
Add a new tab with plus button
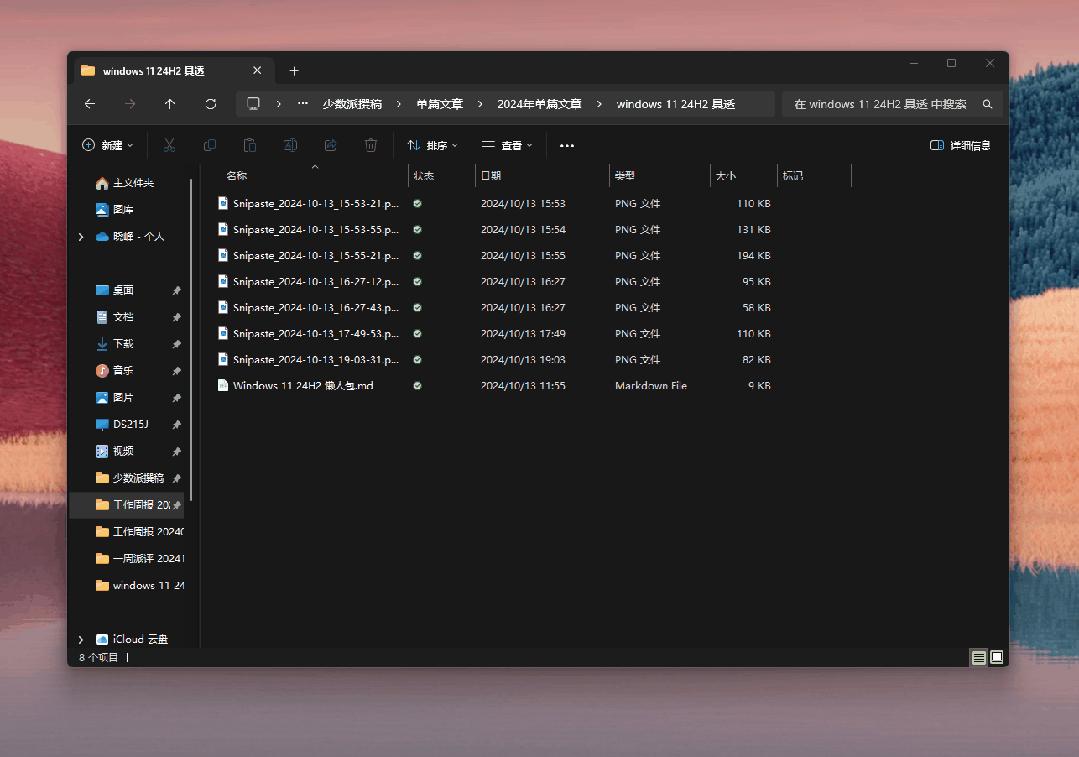294,71
